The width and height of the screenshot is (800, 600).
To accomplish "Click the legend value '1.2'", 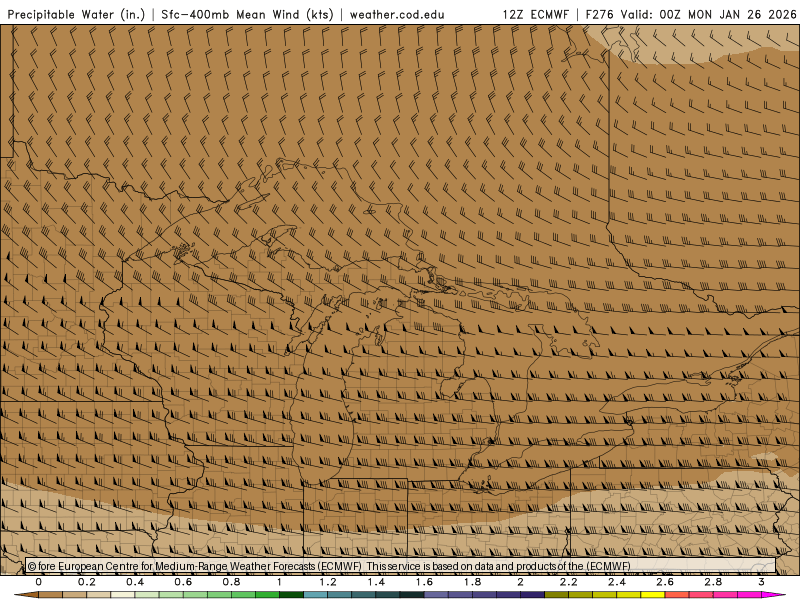I will coord(328,582).
